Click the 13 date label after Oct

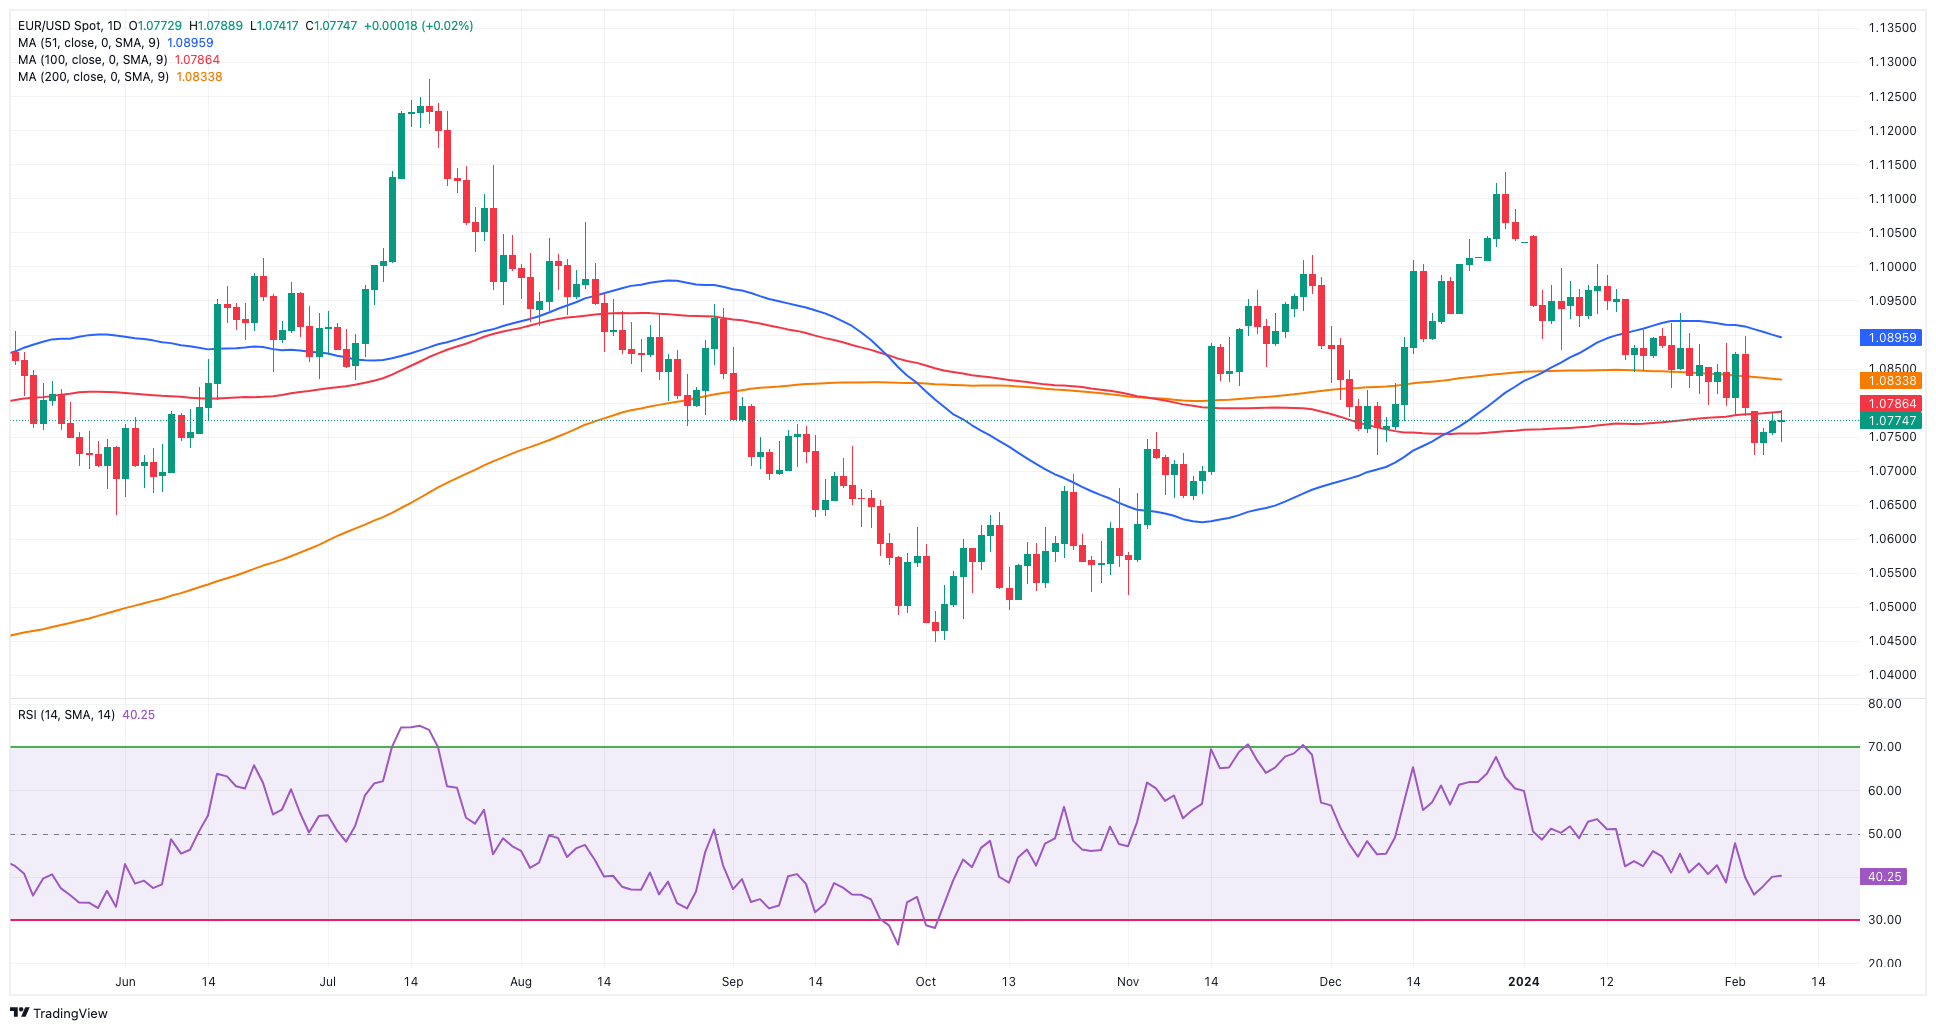pyautogui.click(x=1009, y=982)
